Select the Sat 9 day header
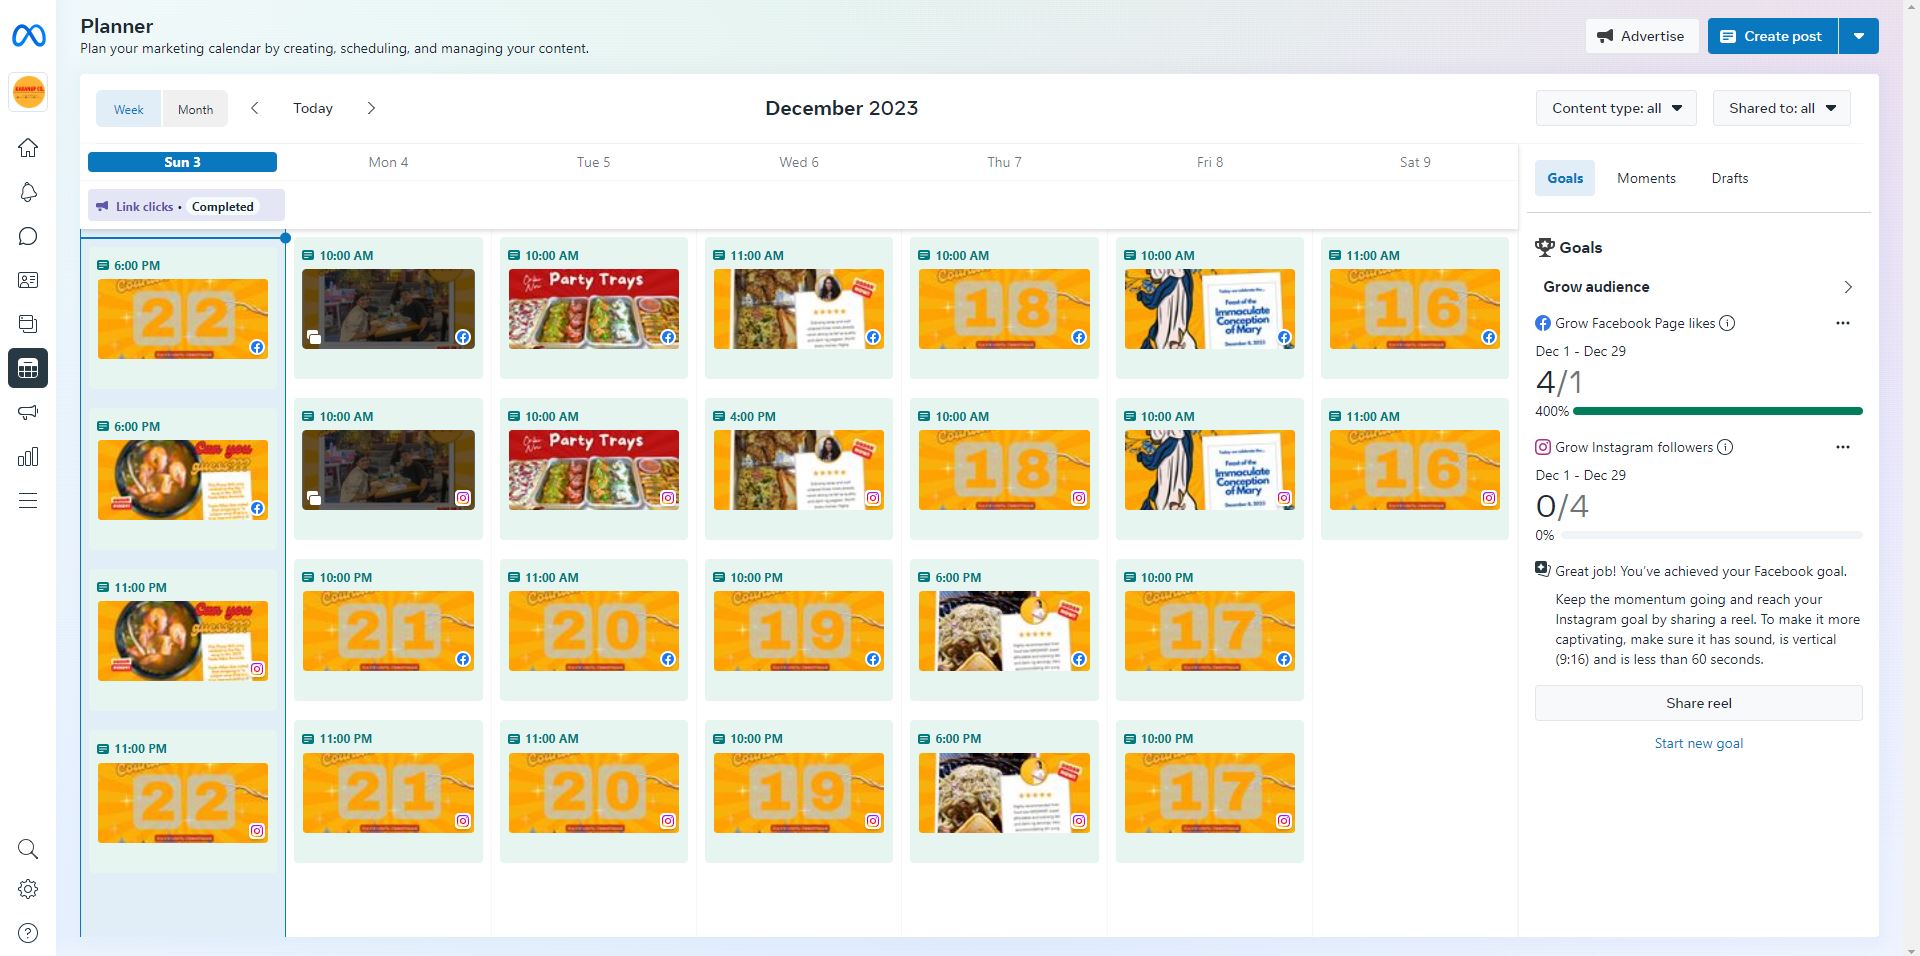The width and height of the screenshot is (1920, 956). click(x=1415, y=162)
